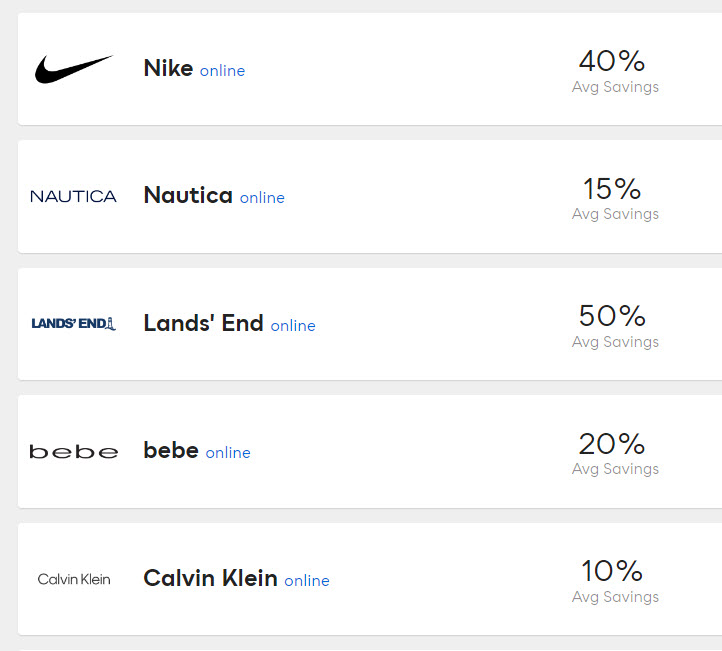Open the Nike store name link
722x651 pixels.
tap(168, 68)
